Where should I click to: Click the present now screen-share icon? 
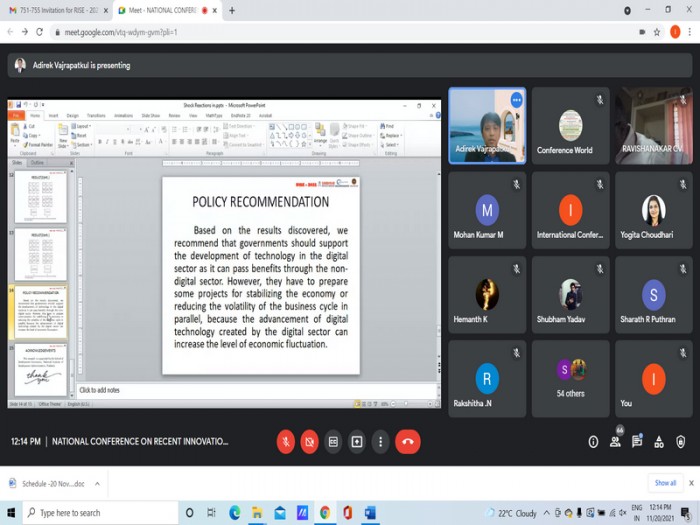tap(357, 441)
